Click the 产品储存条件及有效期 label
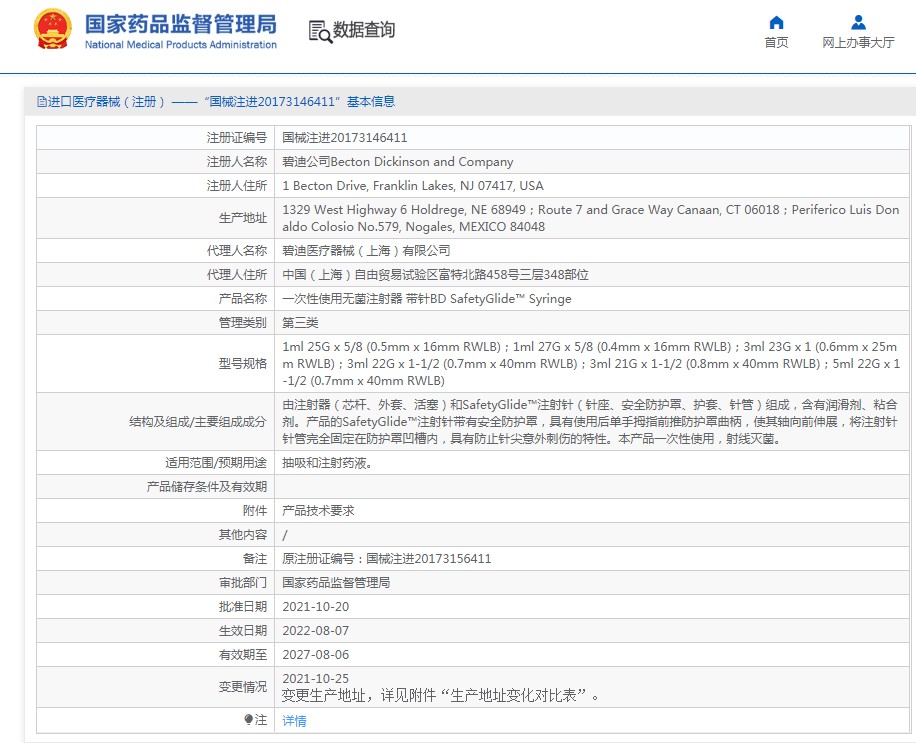The height and width of the screenshot is (743, 916). [206, 487]
